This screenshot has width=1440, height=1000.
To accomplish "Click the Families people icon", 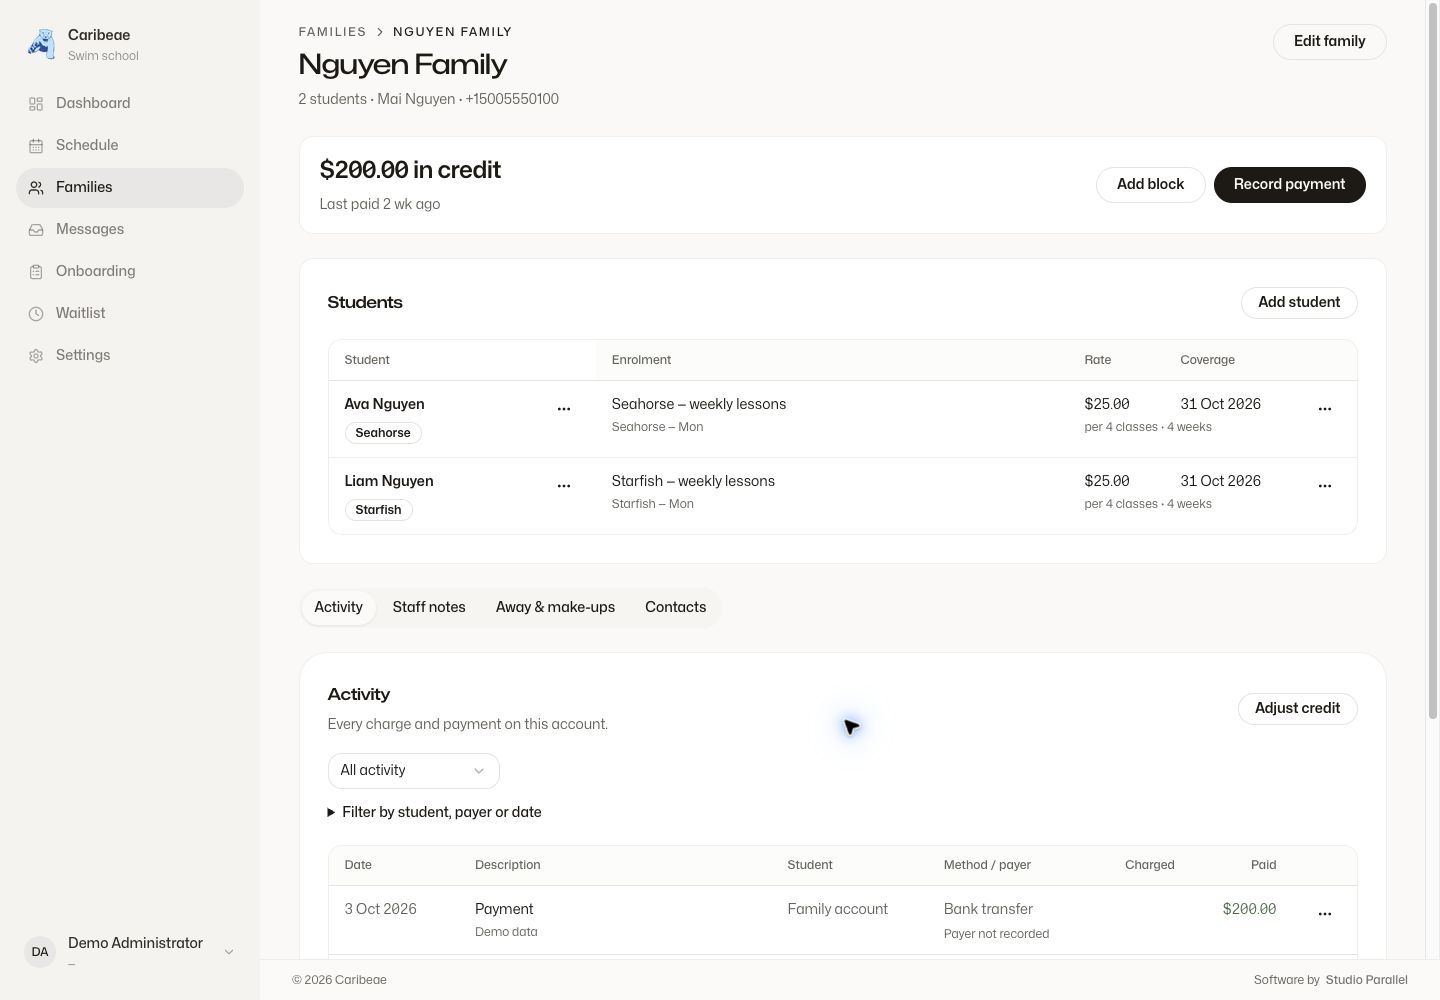I will 36,188.
